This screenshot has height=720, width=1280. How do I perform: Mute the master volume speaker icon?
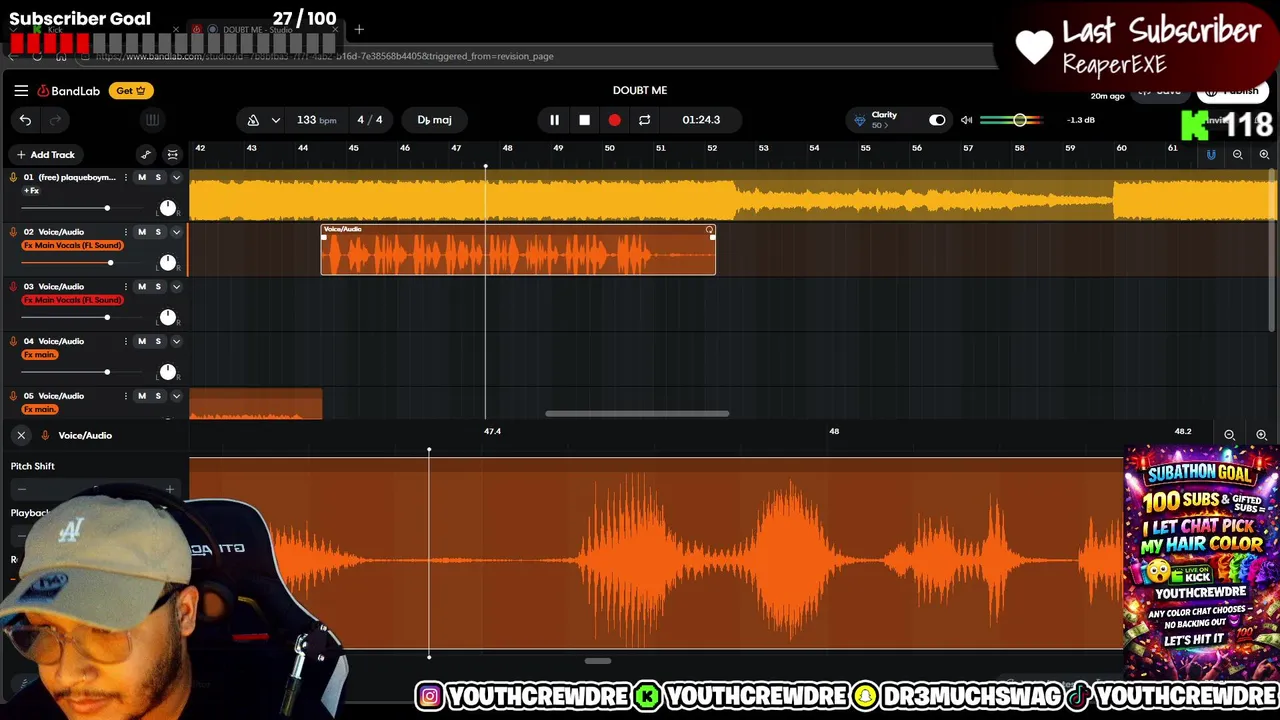click(966, 120)
